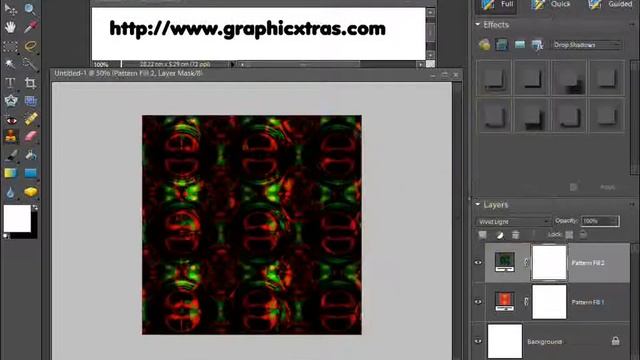Screen dimensions: 640x360
Task: Click Apply button in Effects panel
Action: pyautogui.click(x=607, y=187)
